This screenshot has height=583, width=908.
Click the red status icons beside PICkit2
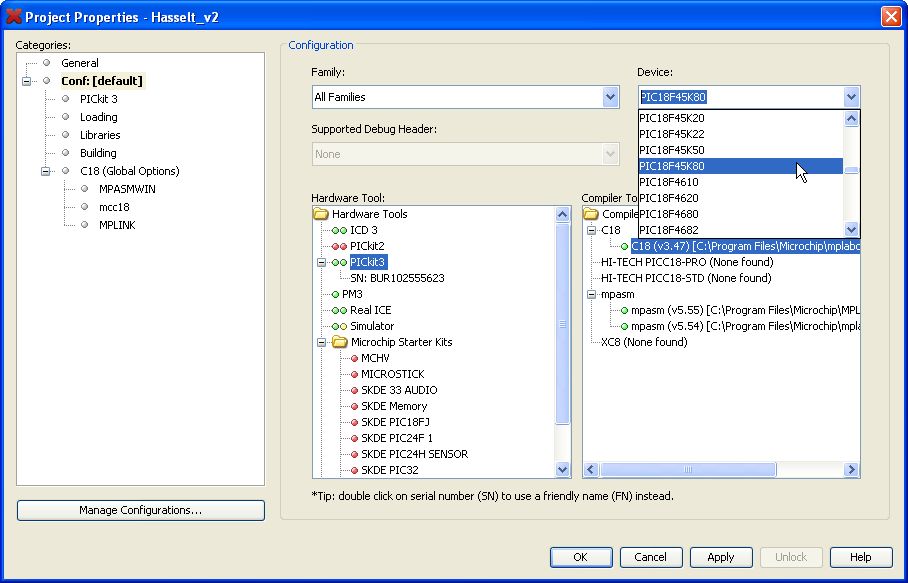click(339, 246)
